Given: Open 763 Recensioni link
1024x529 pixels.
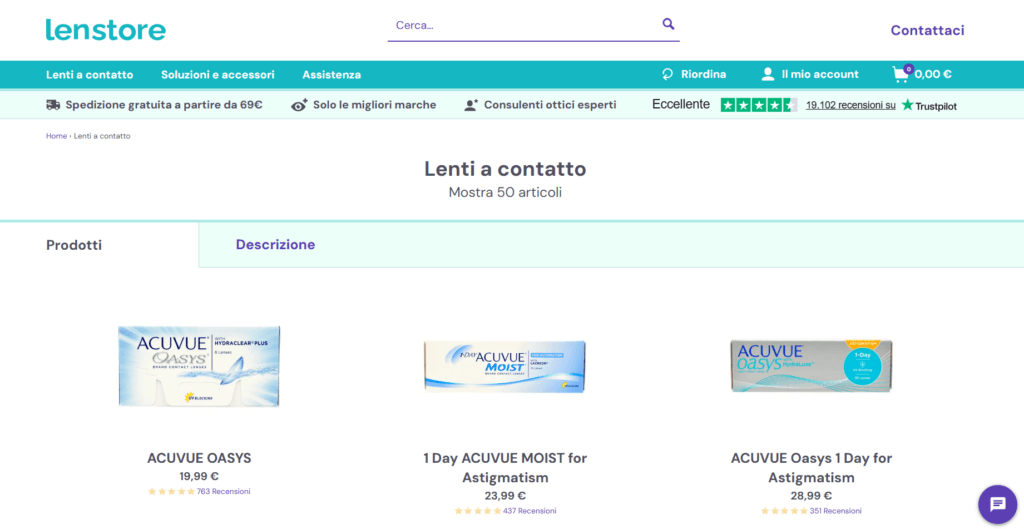Looking at the screenshot, I should [223, 492].
